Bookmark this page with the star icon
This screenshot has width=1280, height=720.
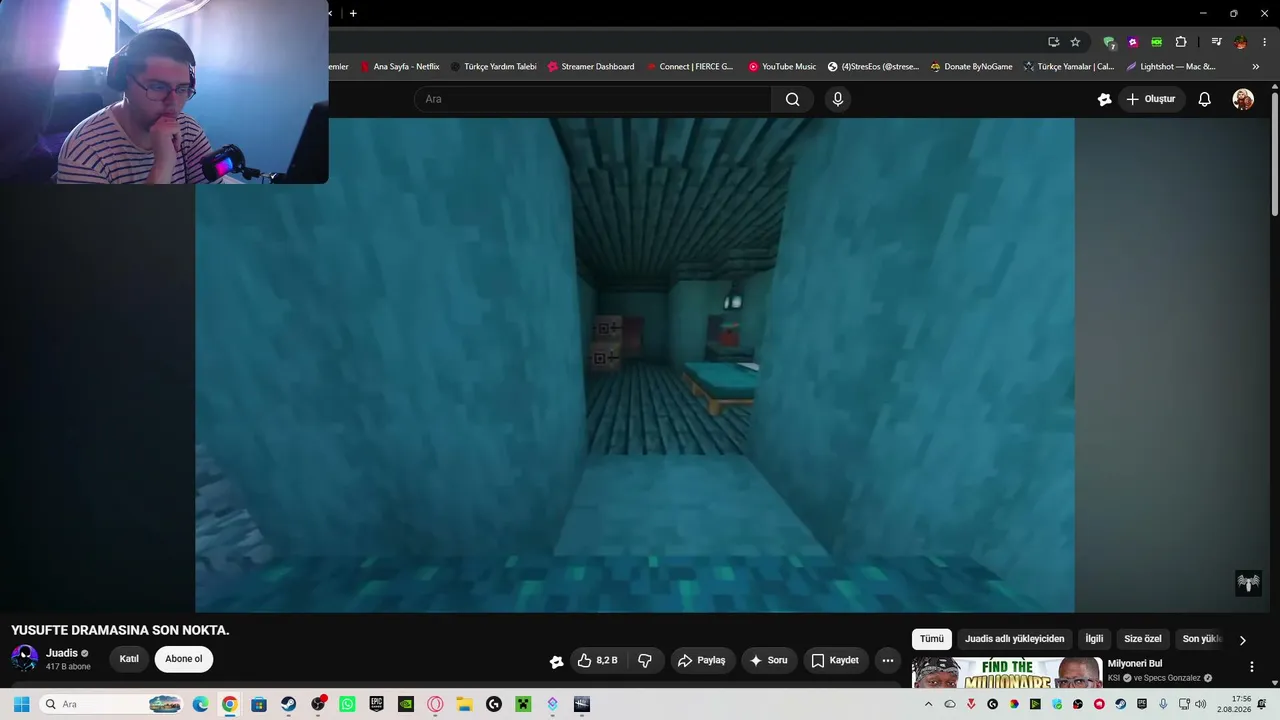pos(1075,42)
